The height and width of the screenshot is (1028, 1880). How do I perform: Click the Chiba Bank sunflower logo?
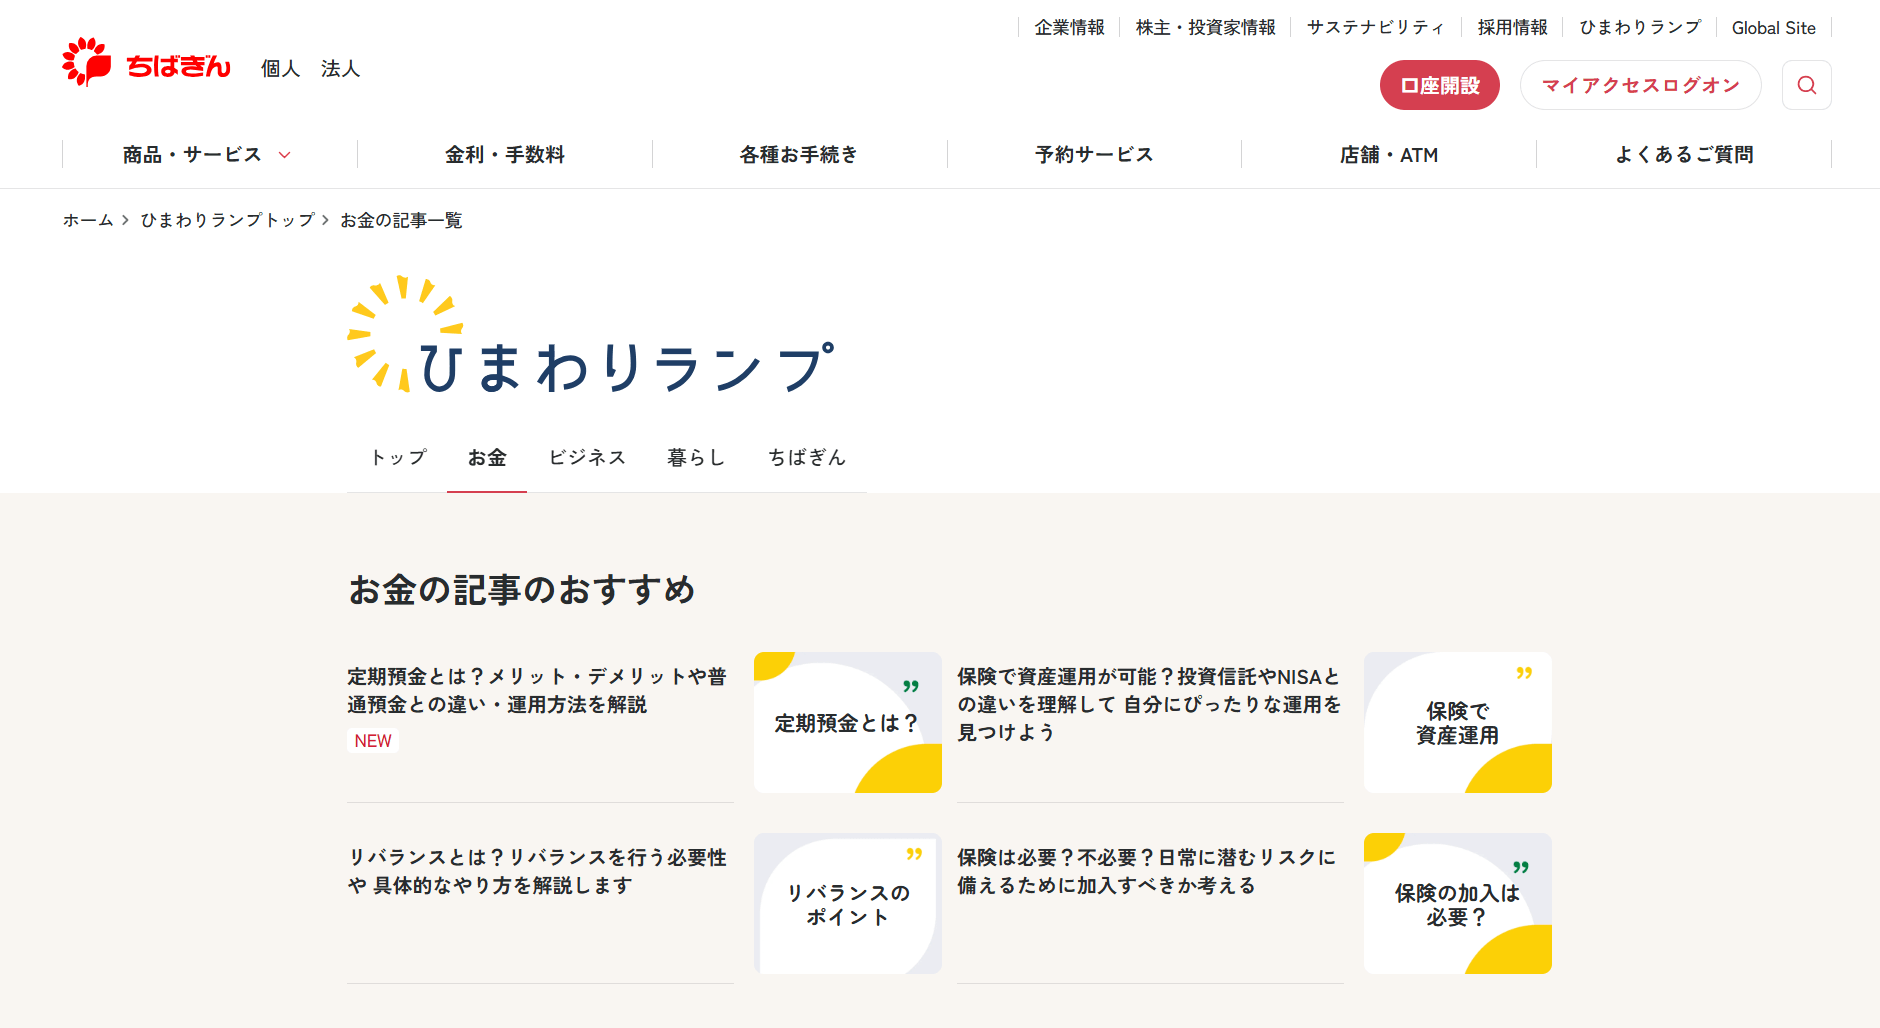[x=146, y=63]
